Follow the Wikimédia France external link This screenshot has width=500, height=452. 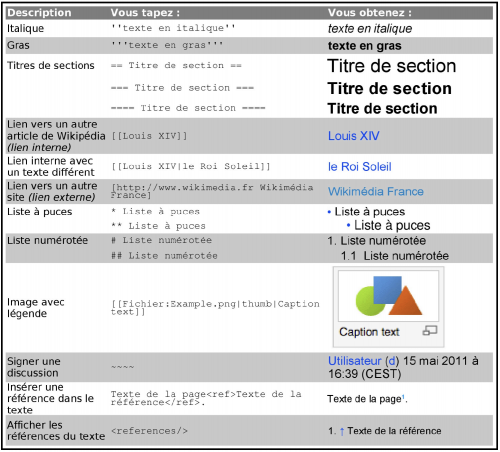tap(376, 192)
